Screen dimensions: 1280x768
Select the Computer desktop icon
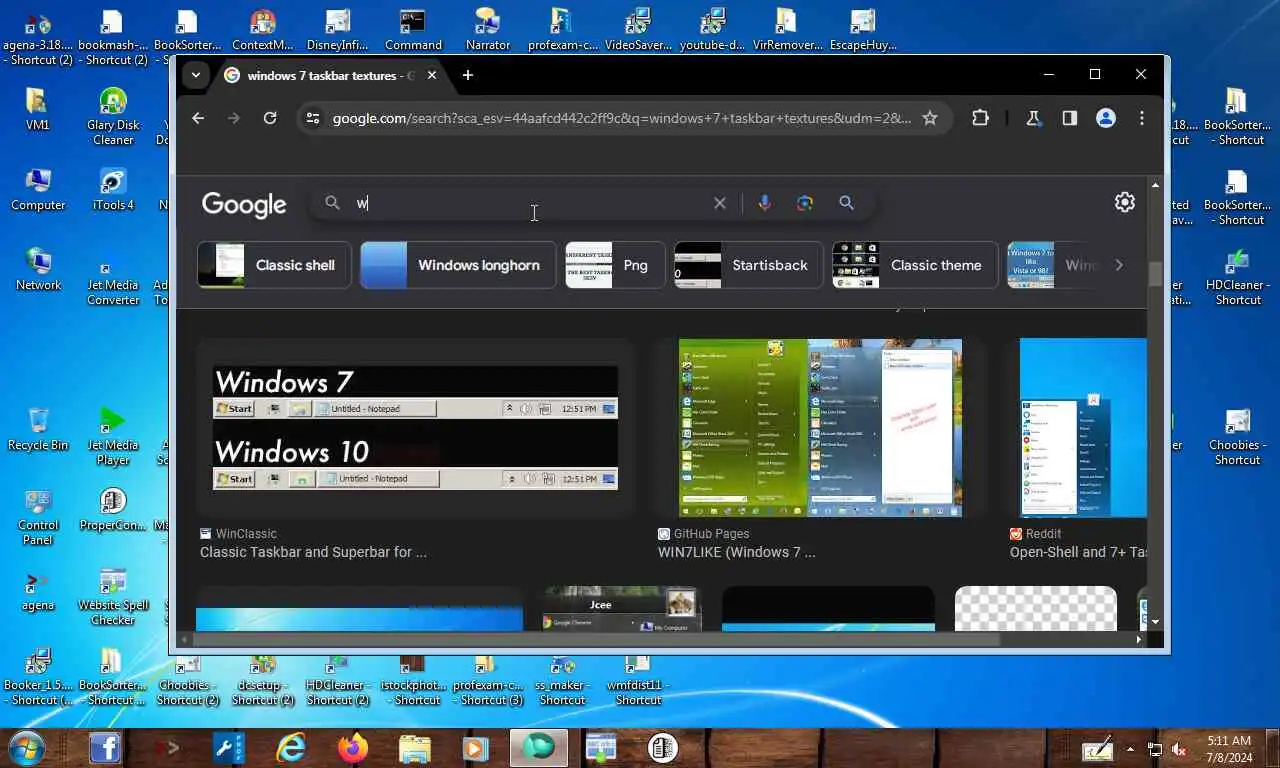[x=38, y=189]
